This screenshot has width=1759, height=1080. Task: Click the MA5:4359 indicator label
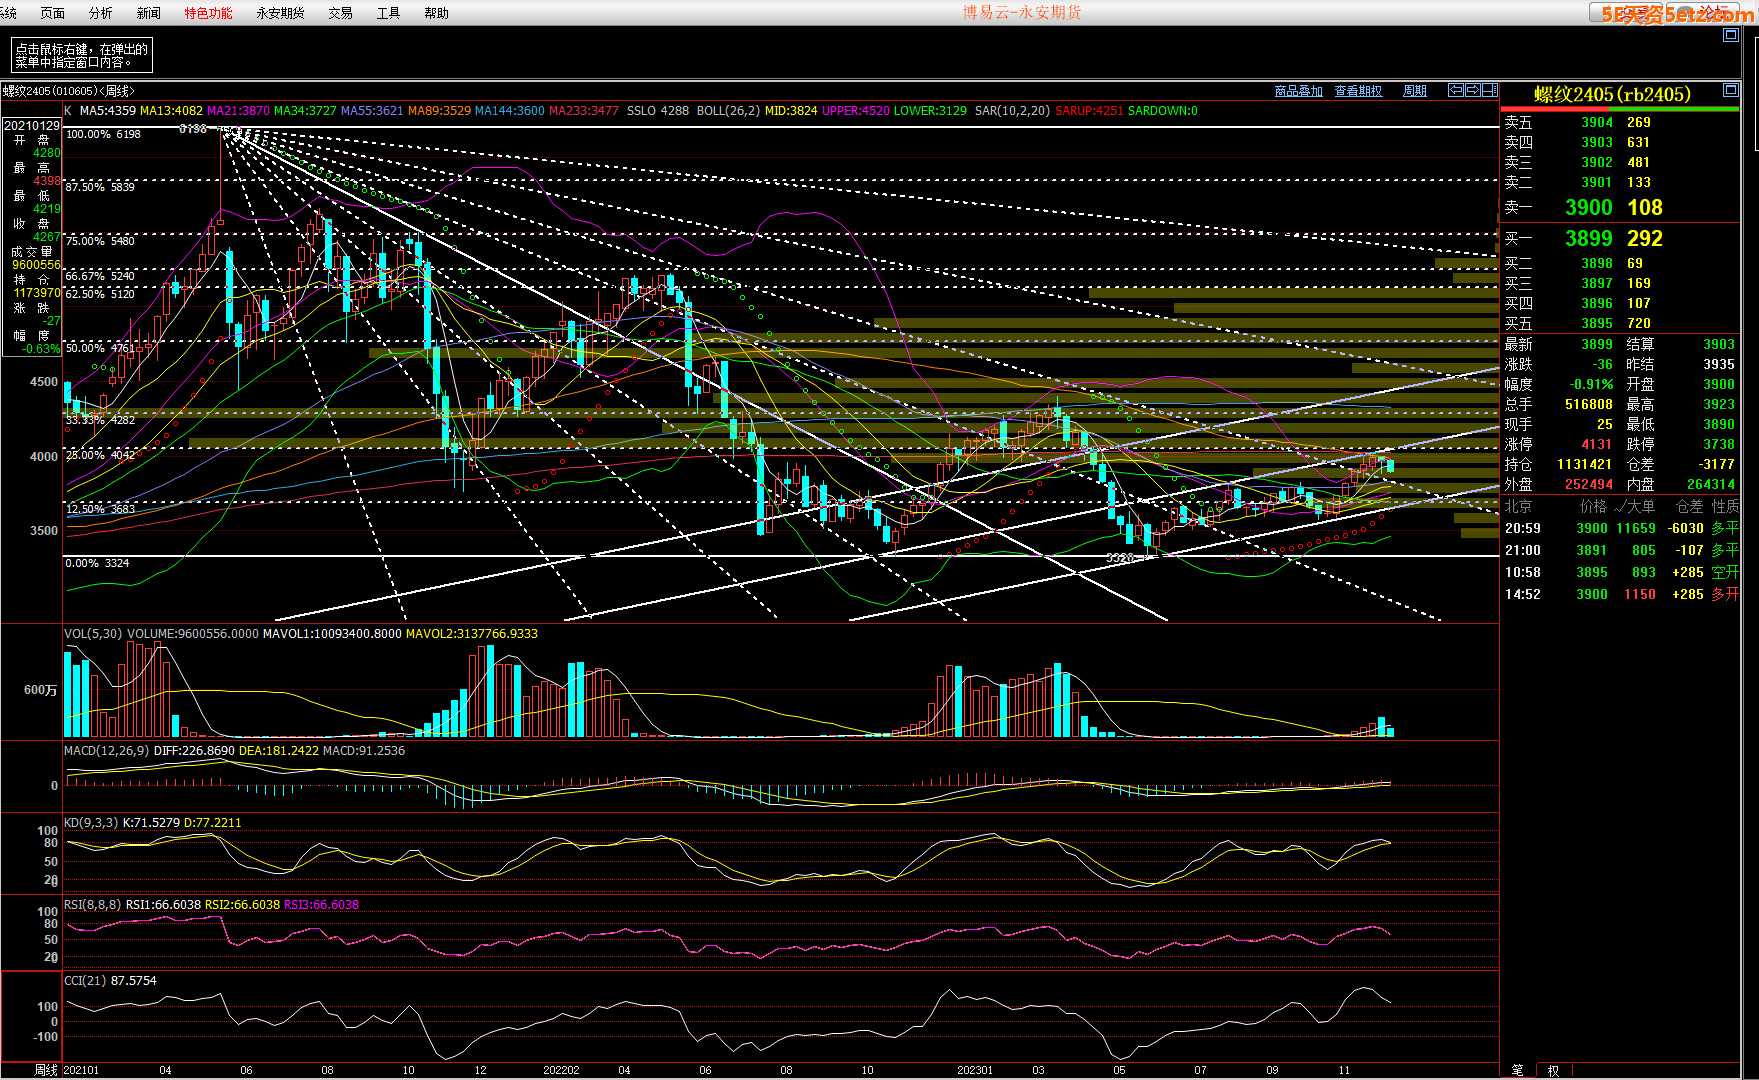(x=107, y=111)
